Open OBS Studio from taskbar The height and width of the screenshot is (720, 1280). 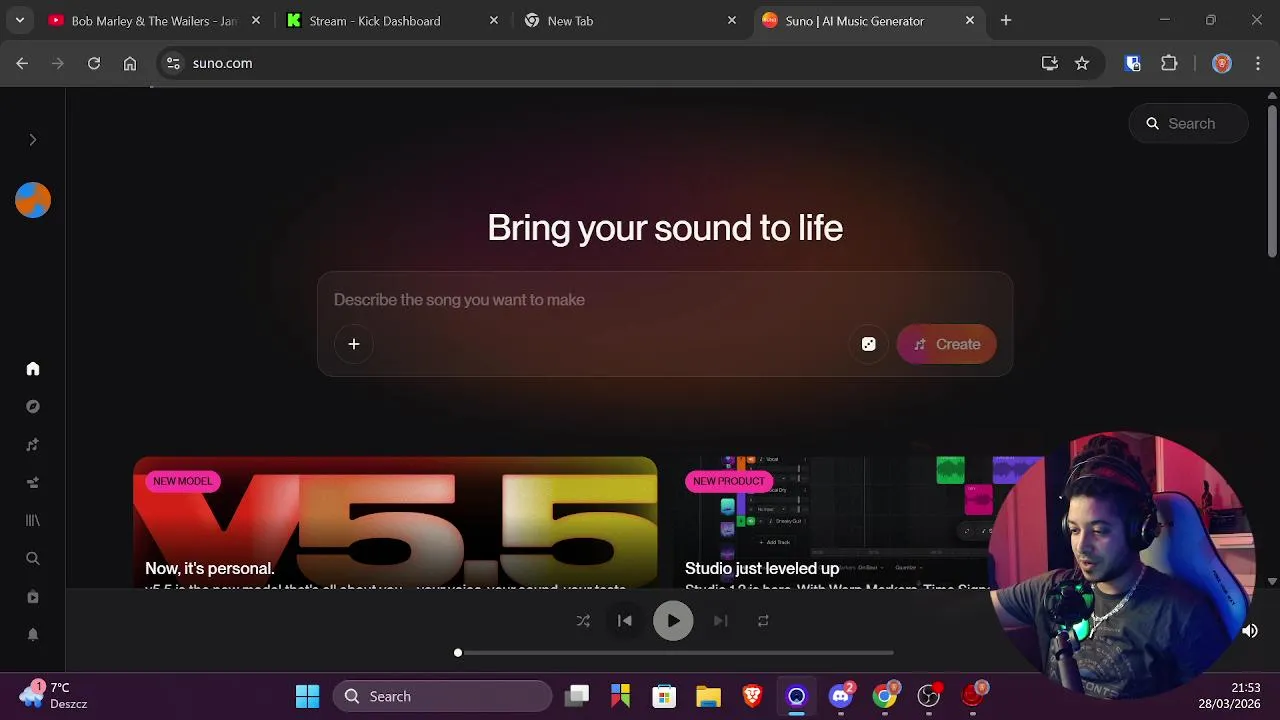(x=929, y=696)
